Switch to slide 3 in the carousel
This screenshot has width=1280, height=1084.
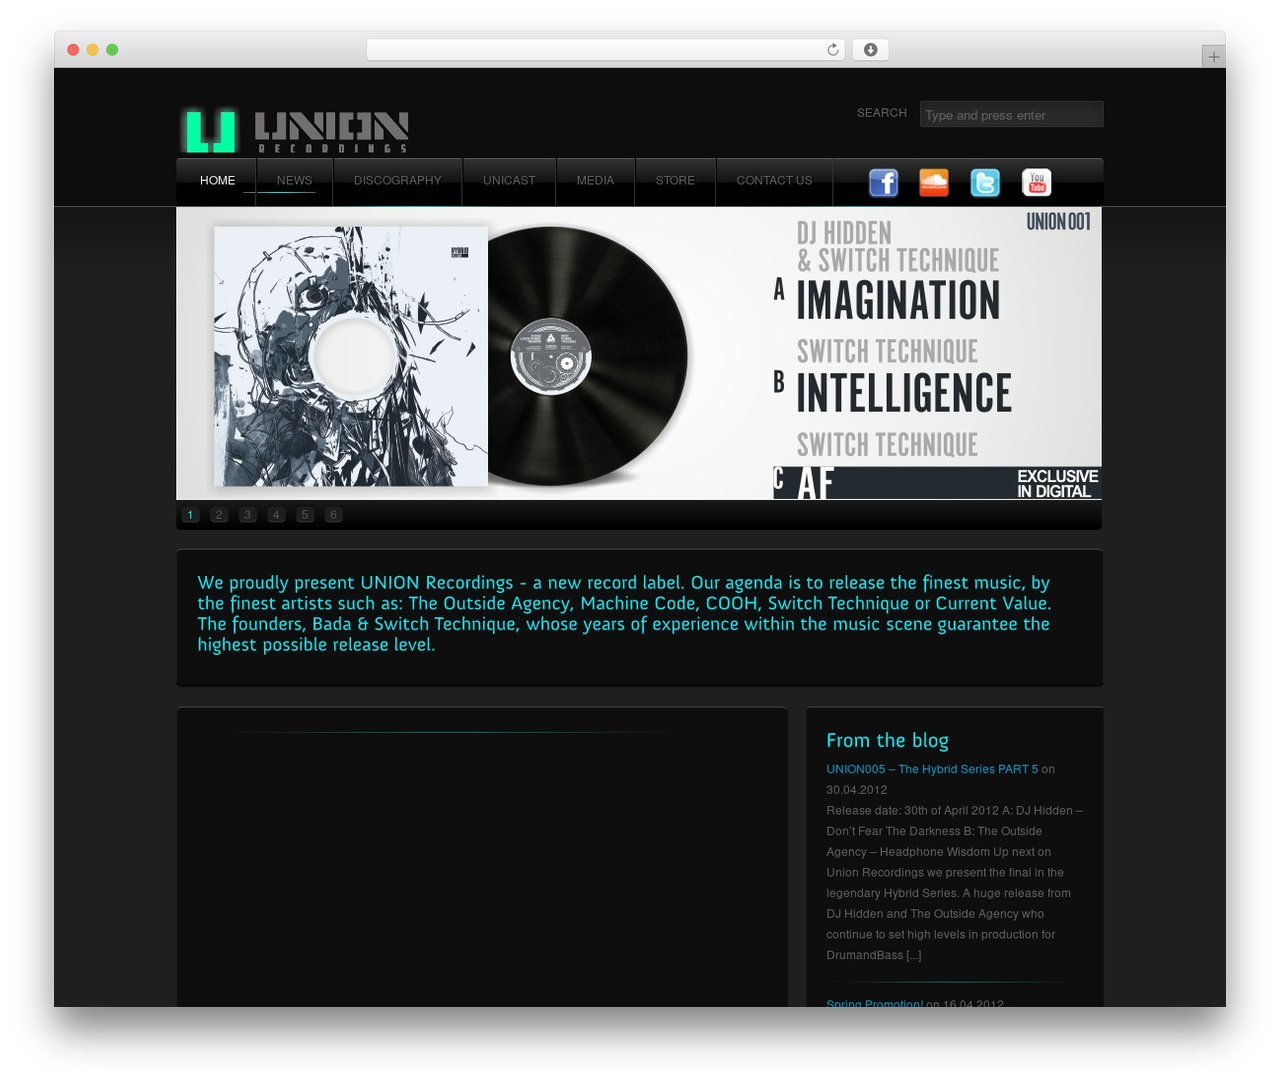[x=248, y=515]
